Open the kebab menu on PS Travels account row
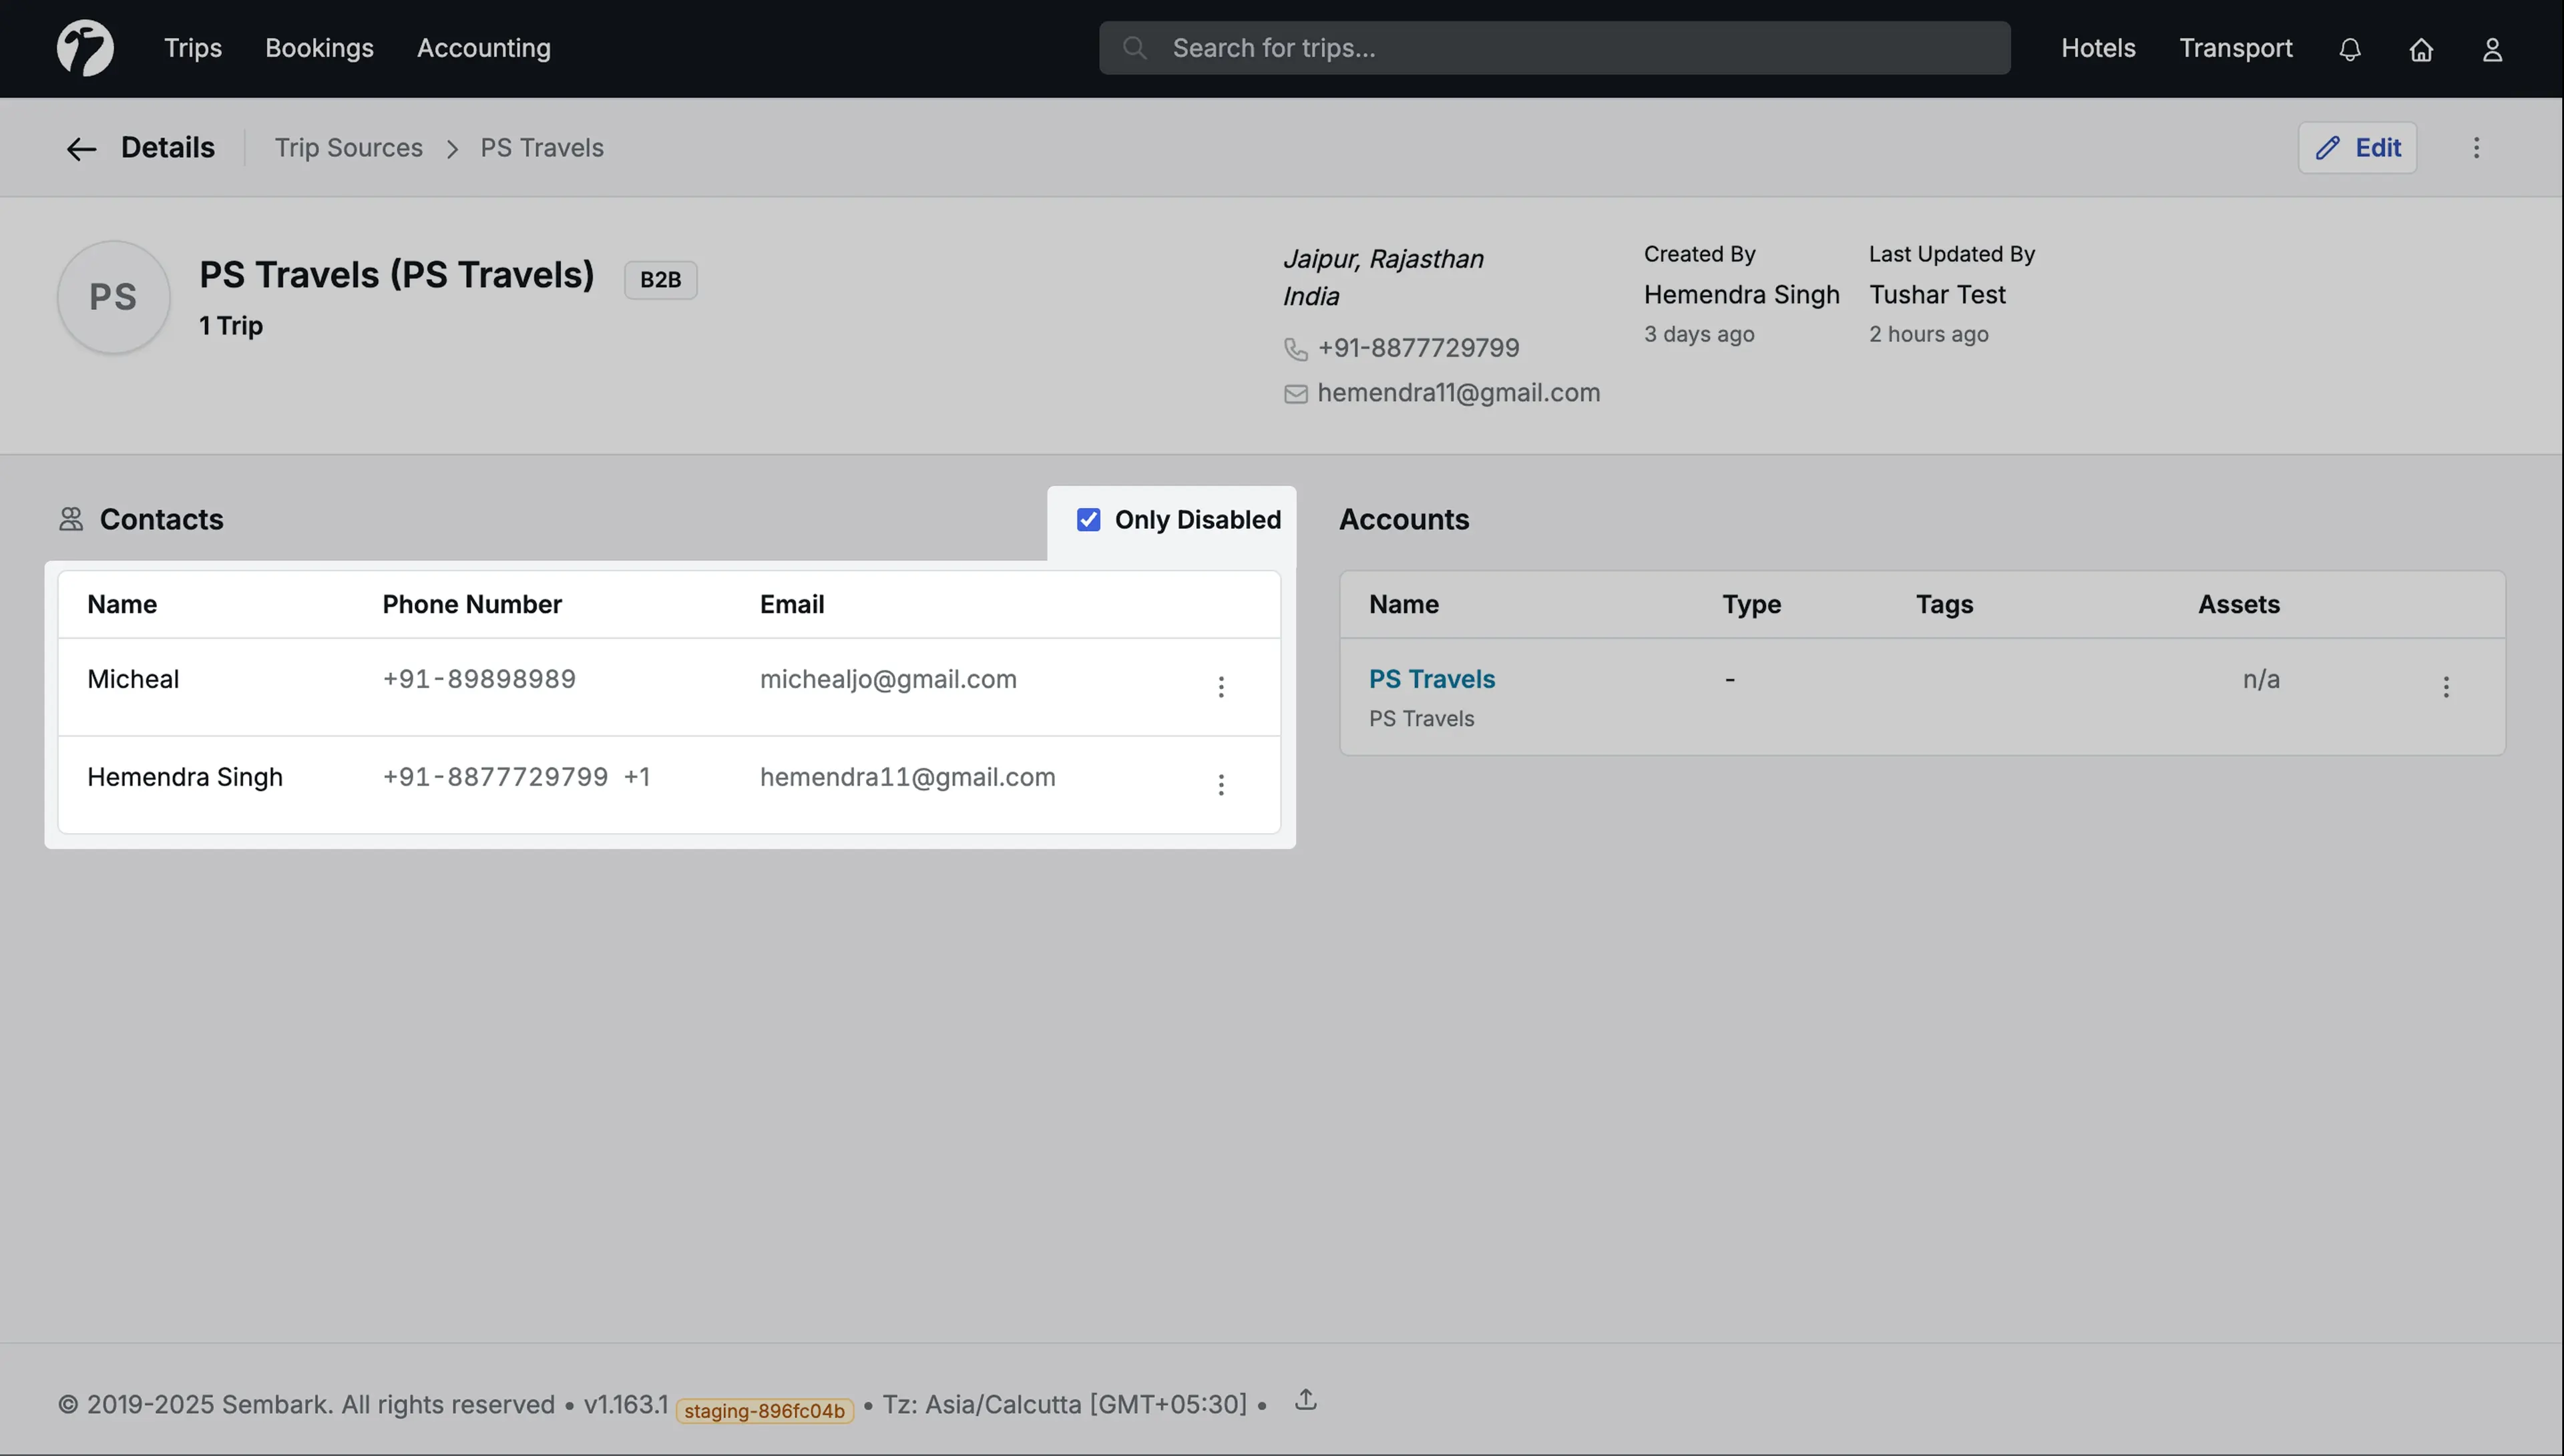Image resolution: width=2564 pixels, height=1456 pixels. (x=2446, y=687)
